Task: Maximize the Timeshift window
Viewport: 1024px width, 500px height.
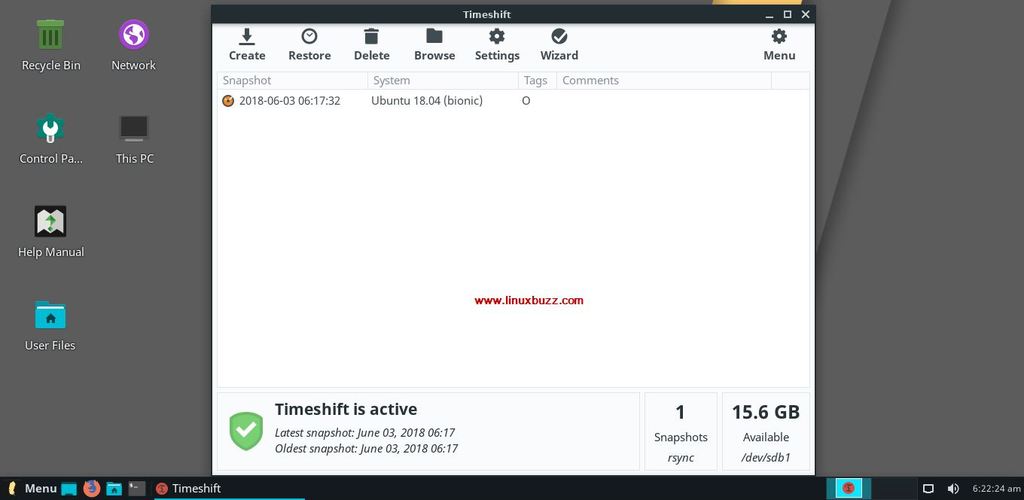Action: click(x=788, y=14)
